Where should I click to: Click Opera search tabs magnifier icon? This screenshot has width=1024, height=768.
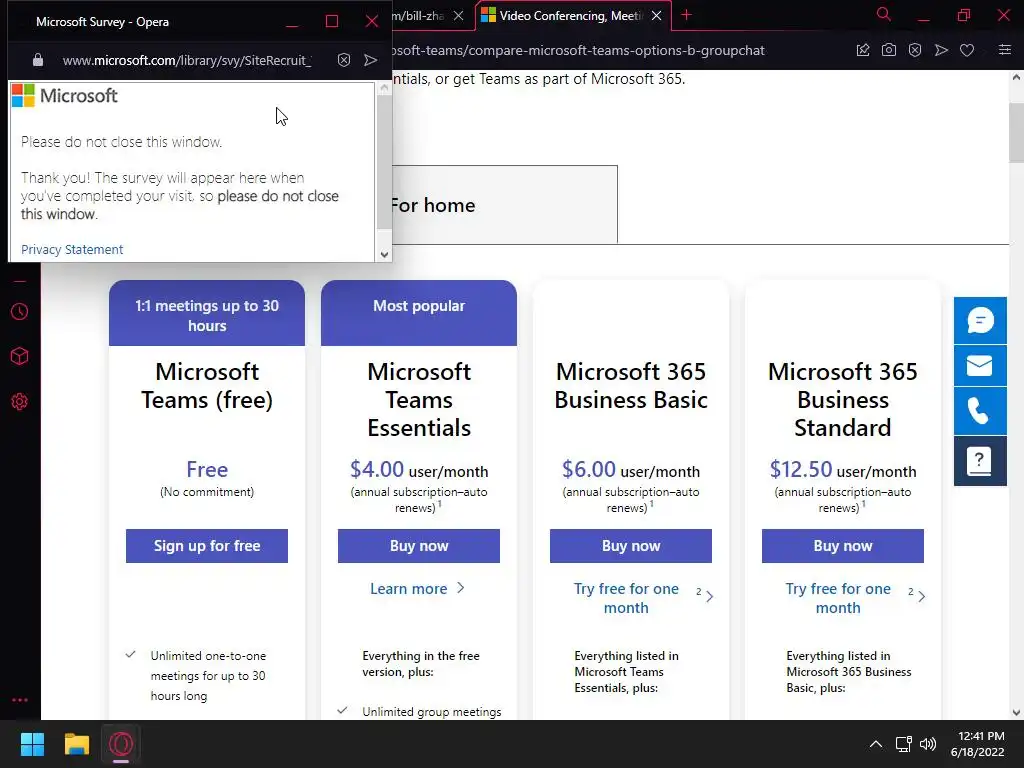click(884, 14)
